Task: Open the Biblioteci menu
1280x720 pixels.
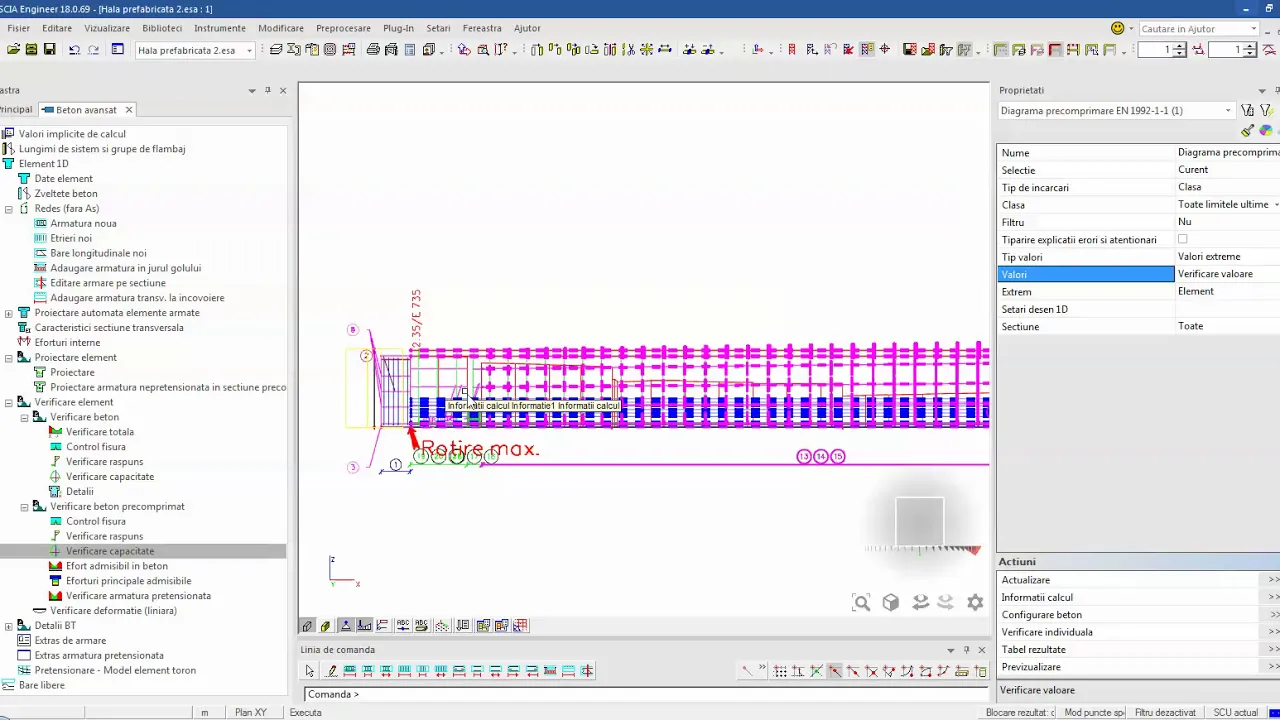Action: pos(162,28)
